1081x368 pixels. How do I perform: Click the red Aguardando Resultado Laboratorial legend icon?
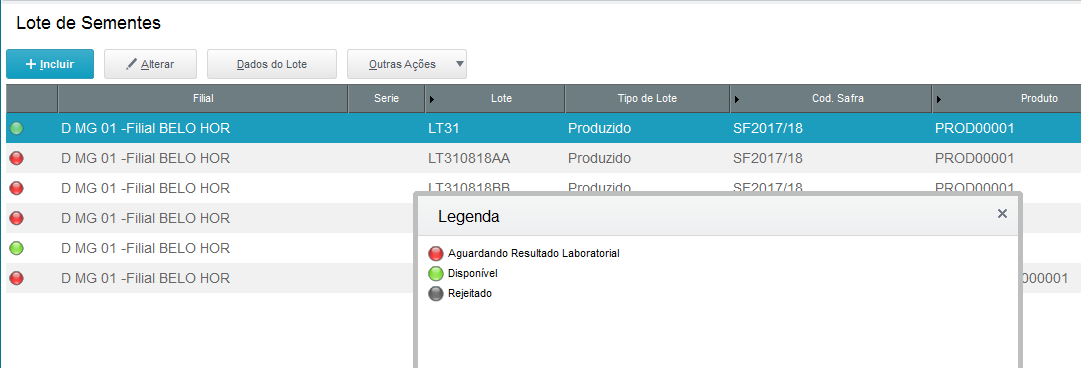pos(436,254)
